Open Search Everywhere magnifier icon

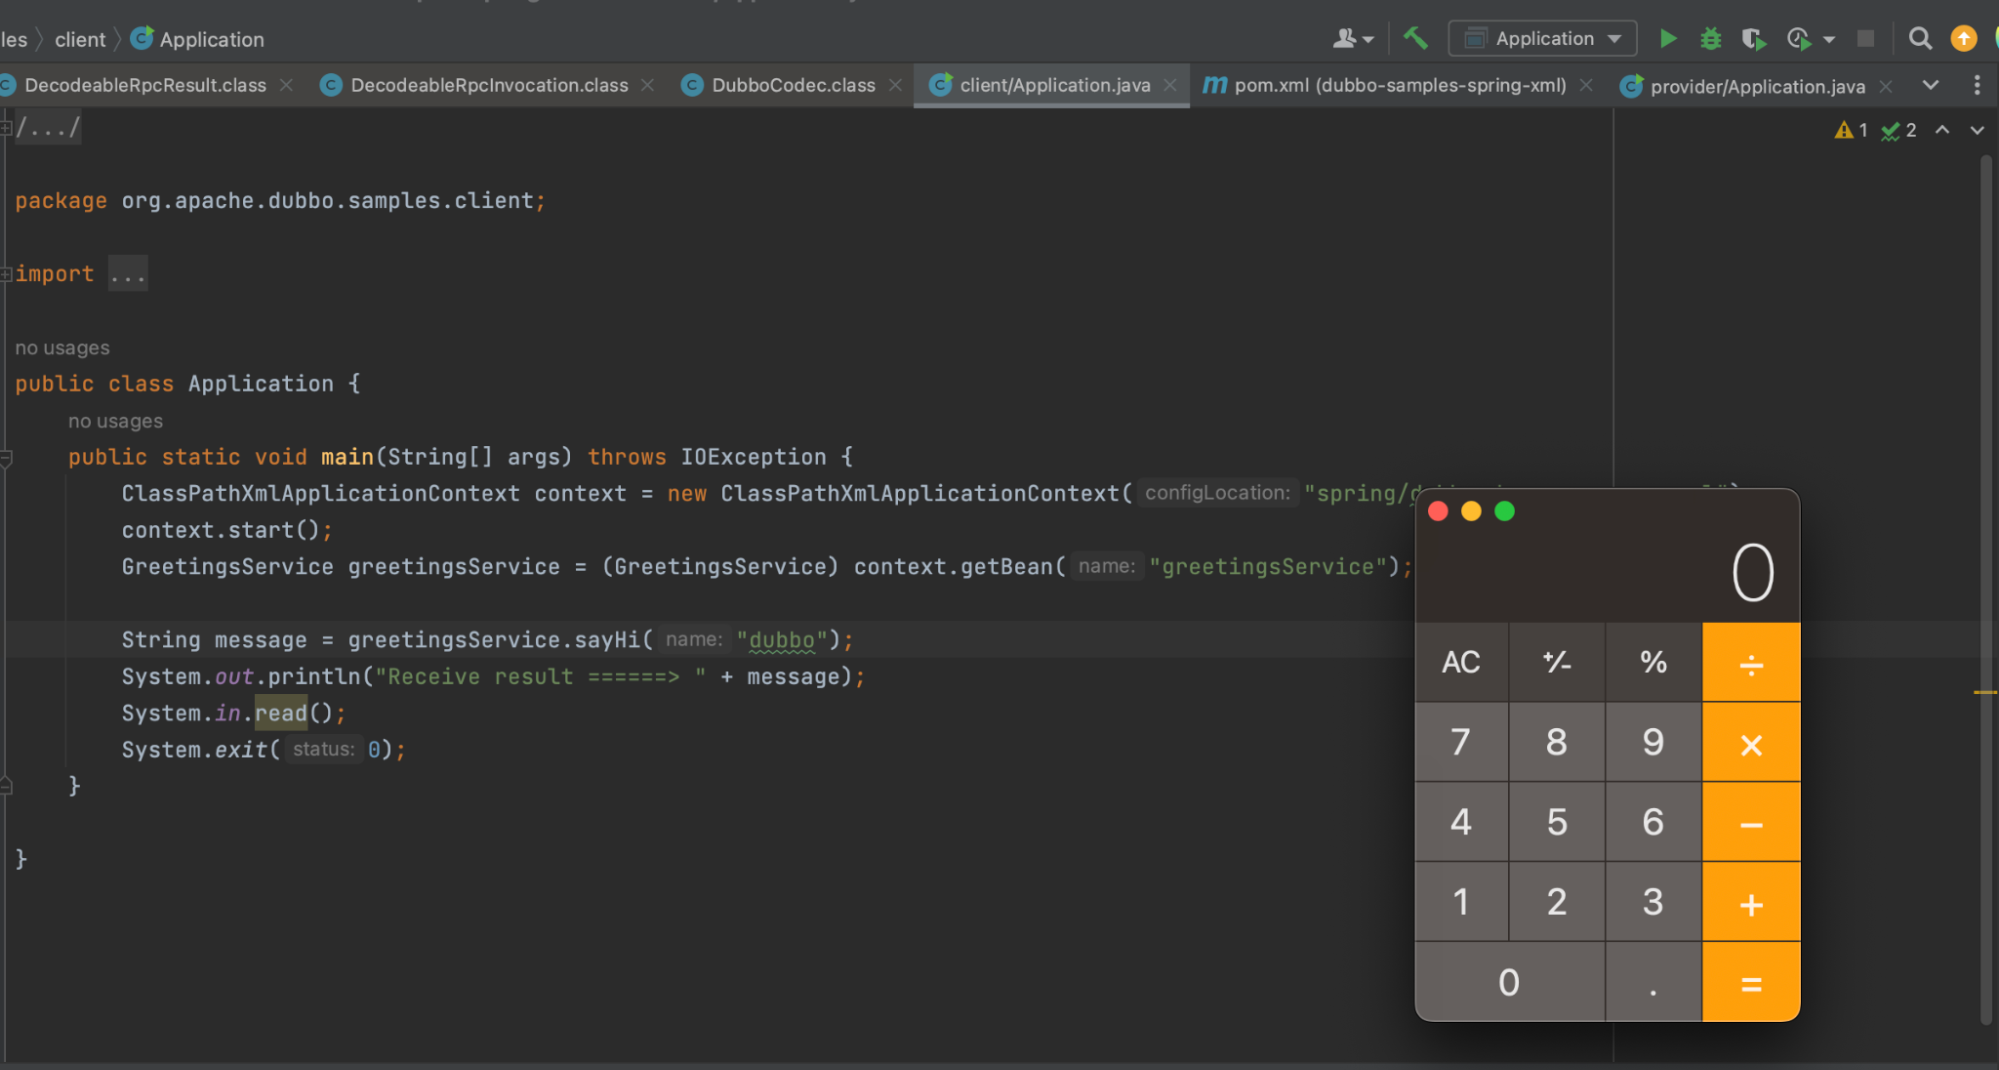[x=1919, y=39]
